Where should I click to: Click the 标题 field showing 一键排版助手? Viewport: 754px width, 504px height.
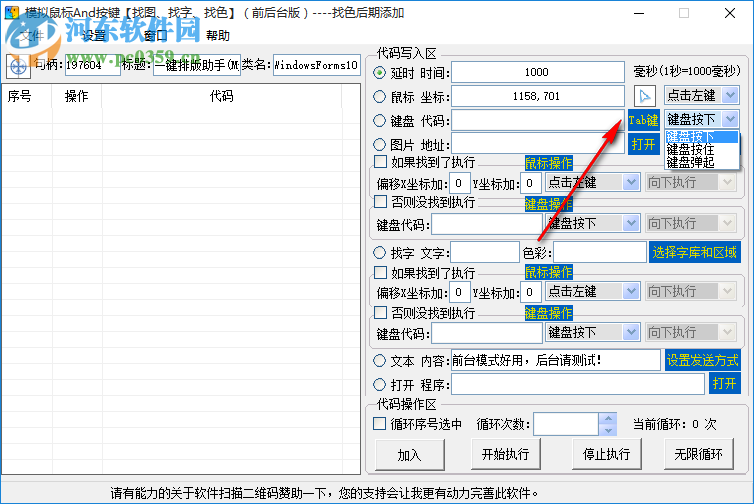tap(197, 65)
